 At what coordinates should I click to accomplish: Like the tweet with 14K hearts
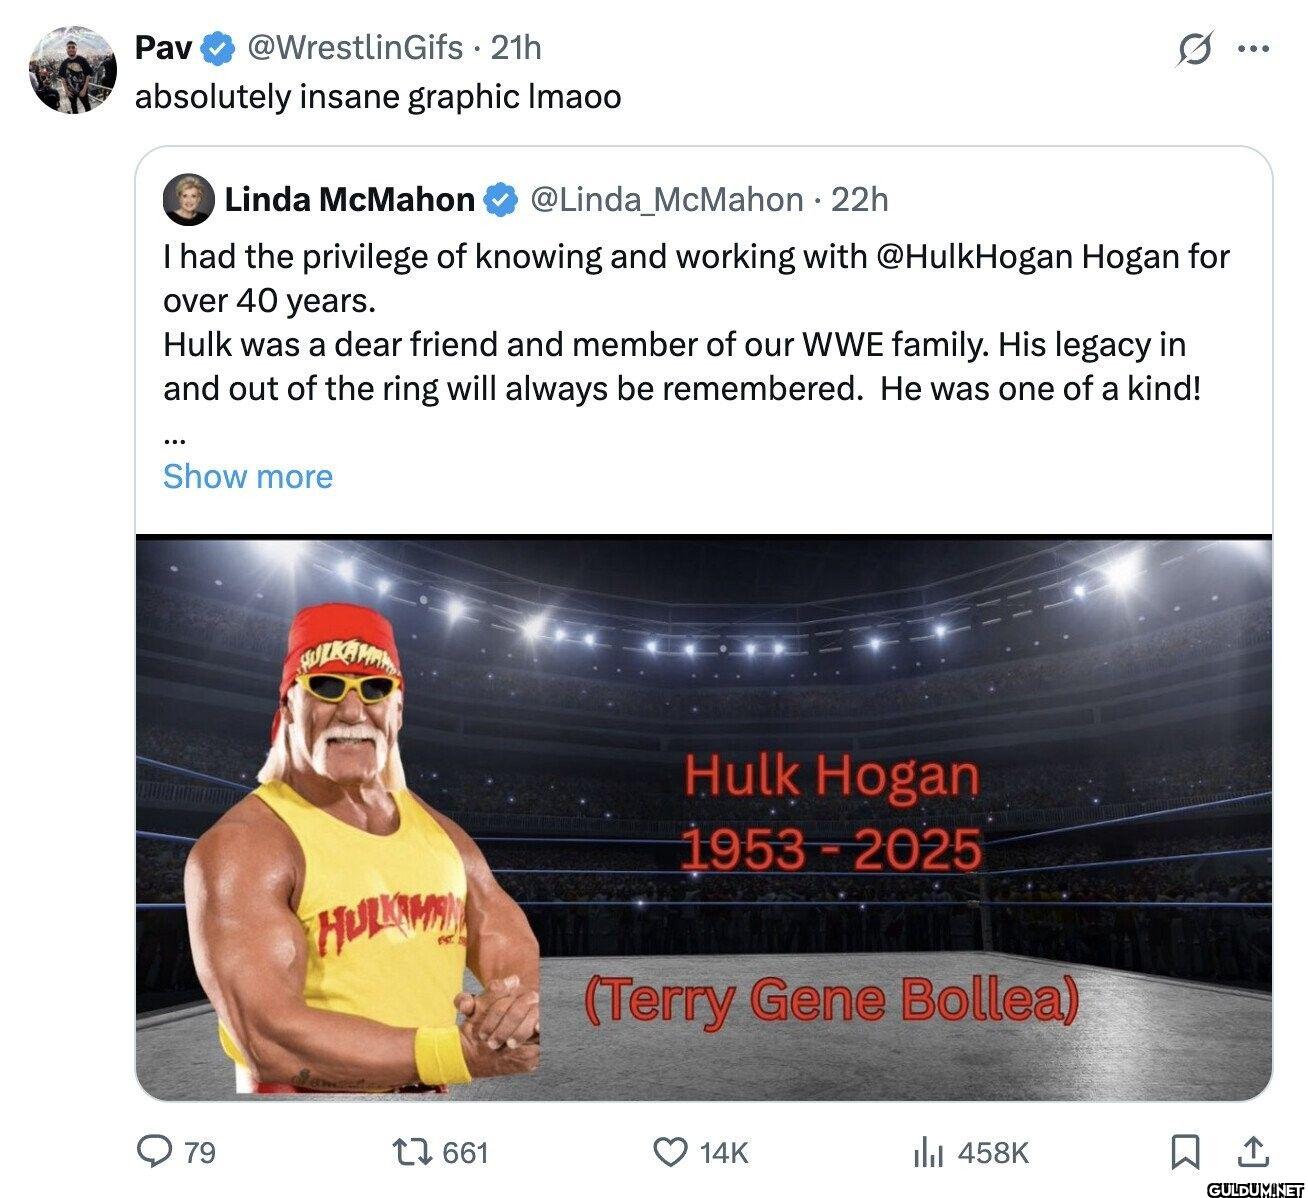click(x=669, y=1152)
